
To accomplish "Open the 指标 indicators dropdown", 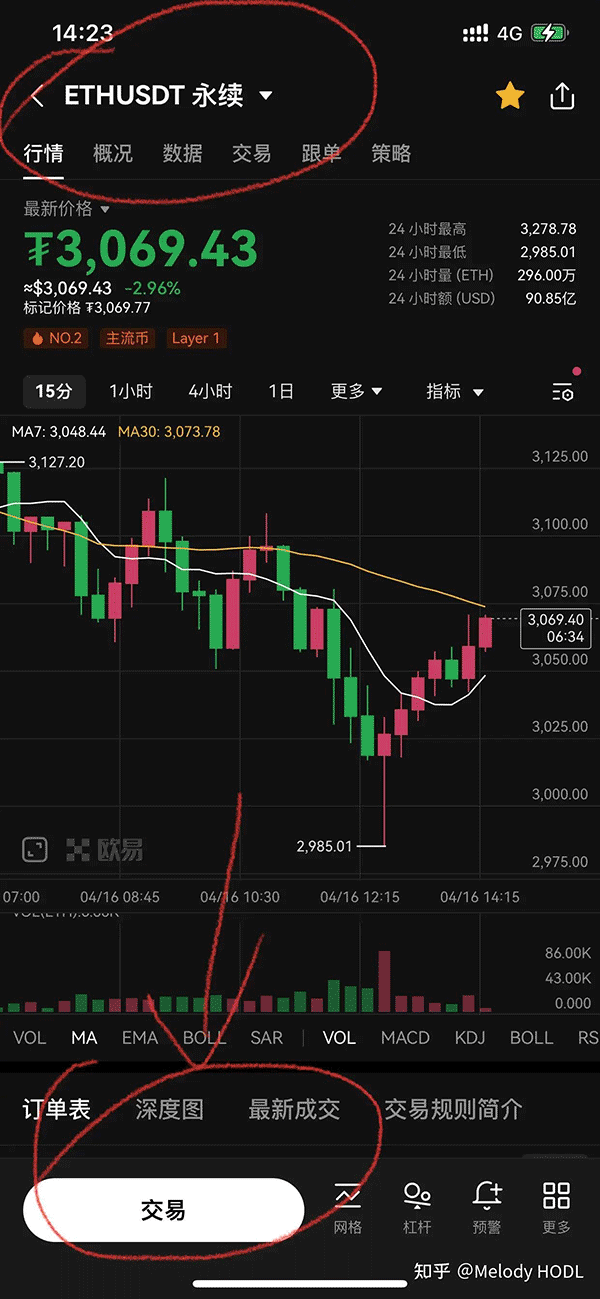I will click(454, 391).
